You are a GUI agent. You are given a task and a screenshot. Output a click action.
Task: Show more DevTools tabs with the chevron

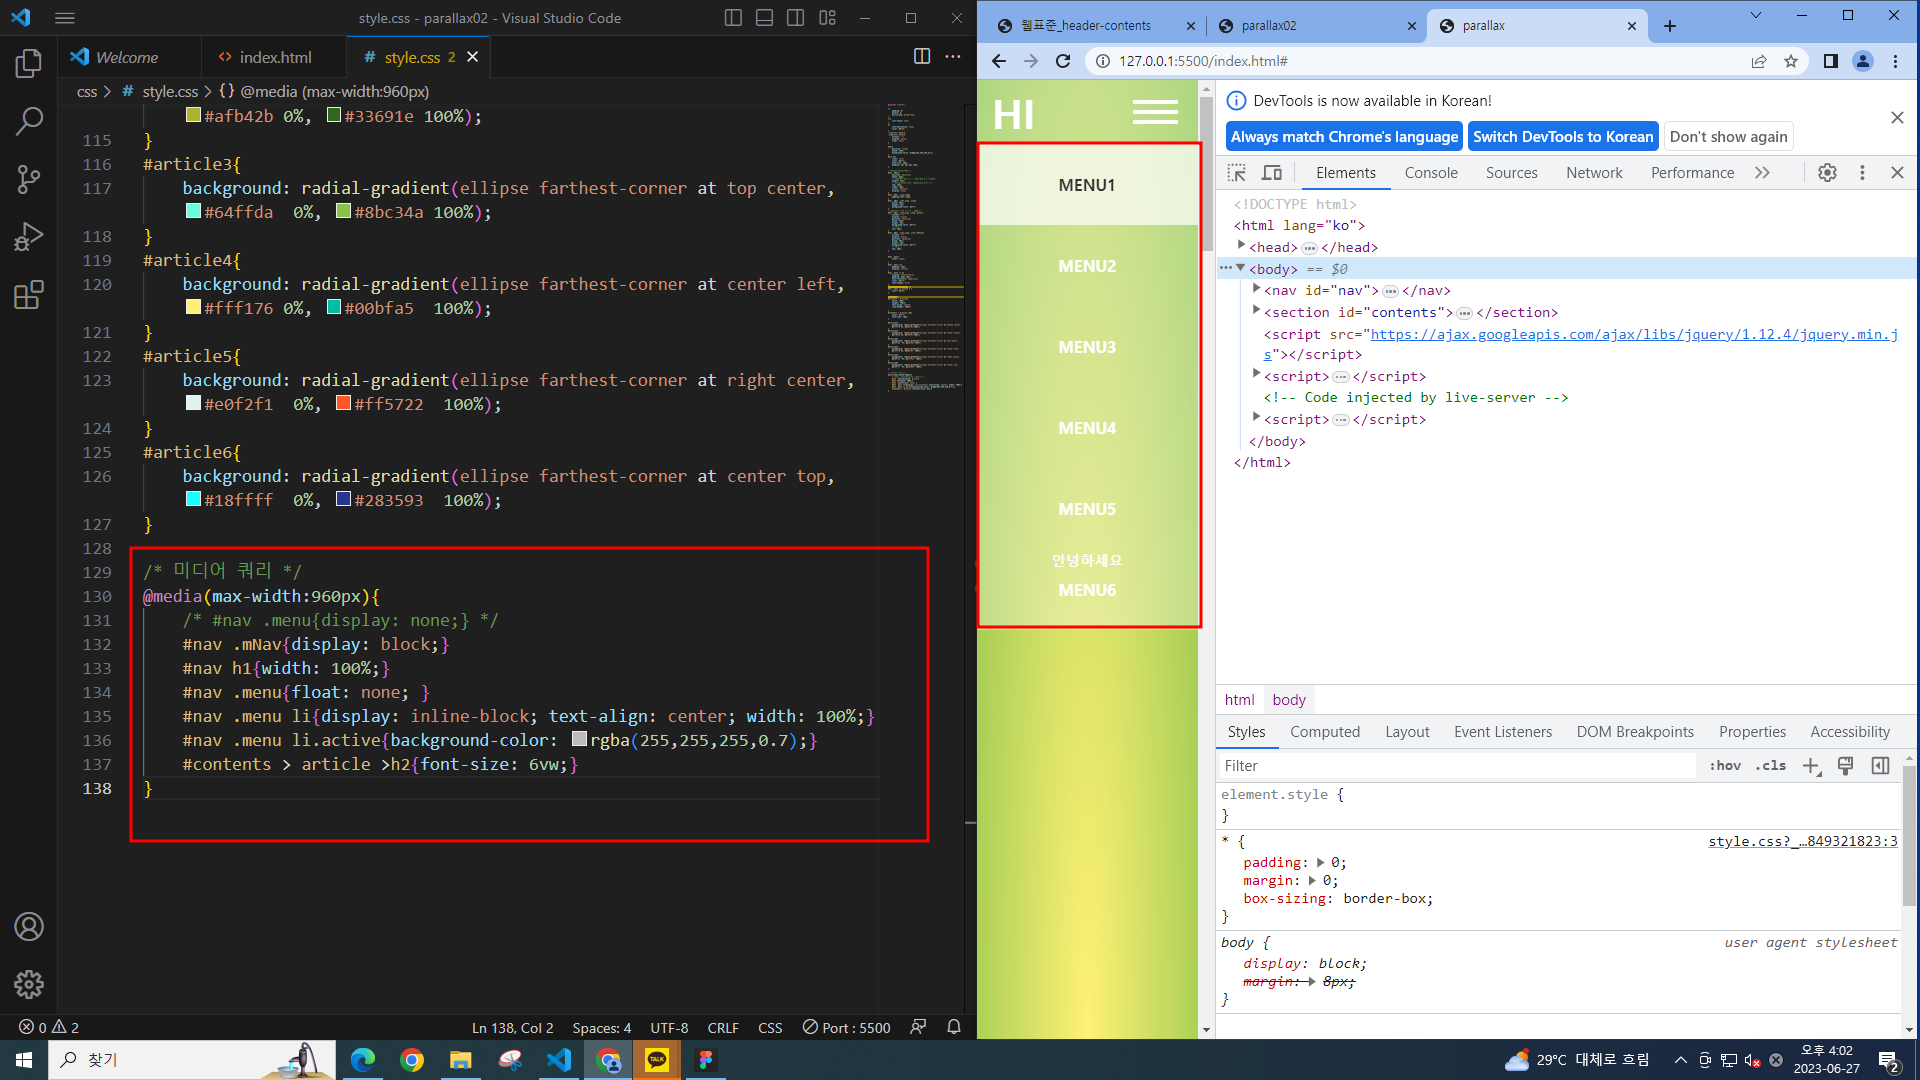[x=1762, y=173]
